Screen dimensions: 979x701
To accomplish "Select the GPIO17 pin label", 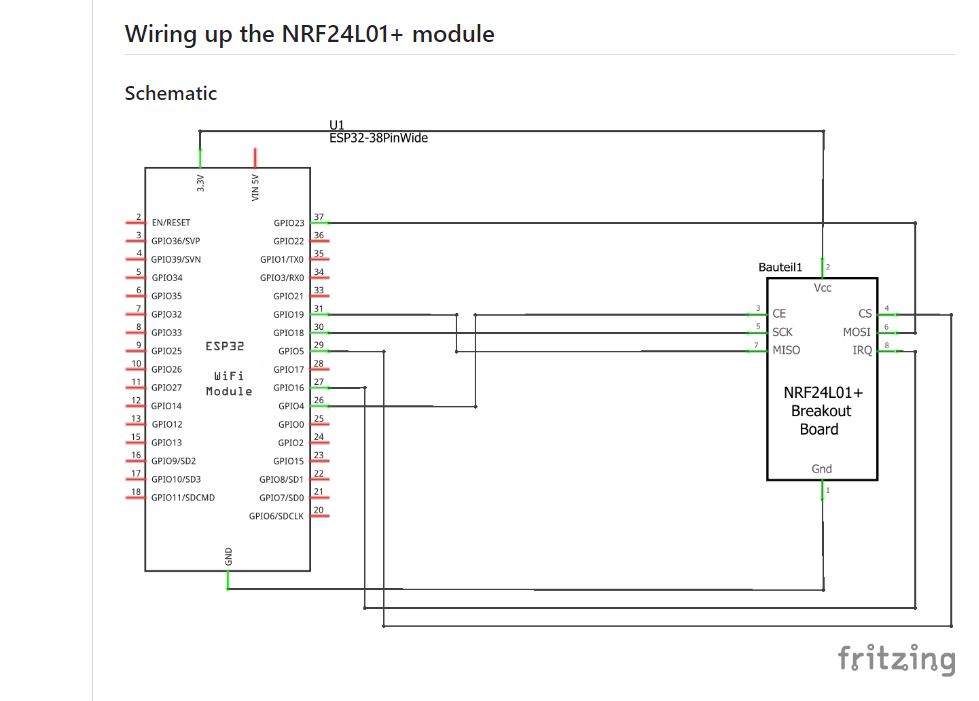I will pos(288,370).
